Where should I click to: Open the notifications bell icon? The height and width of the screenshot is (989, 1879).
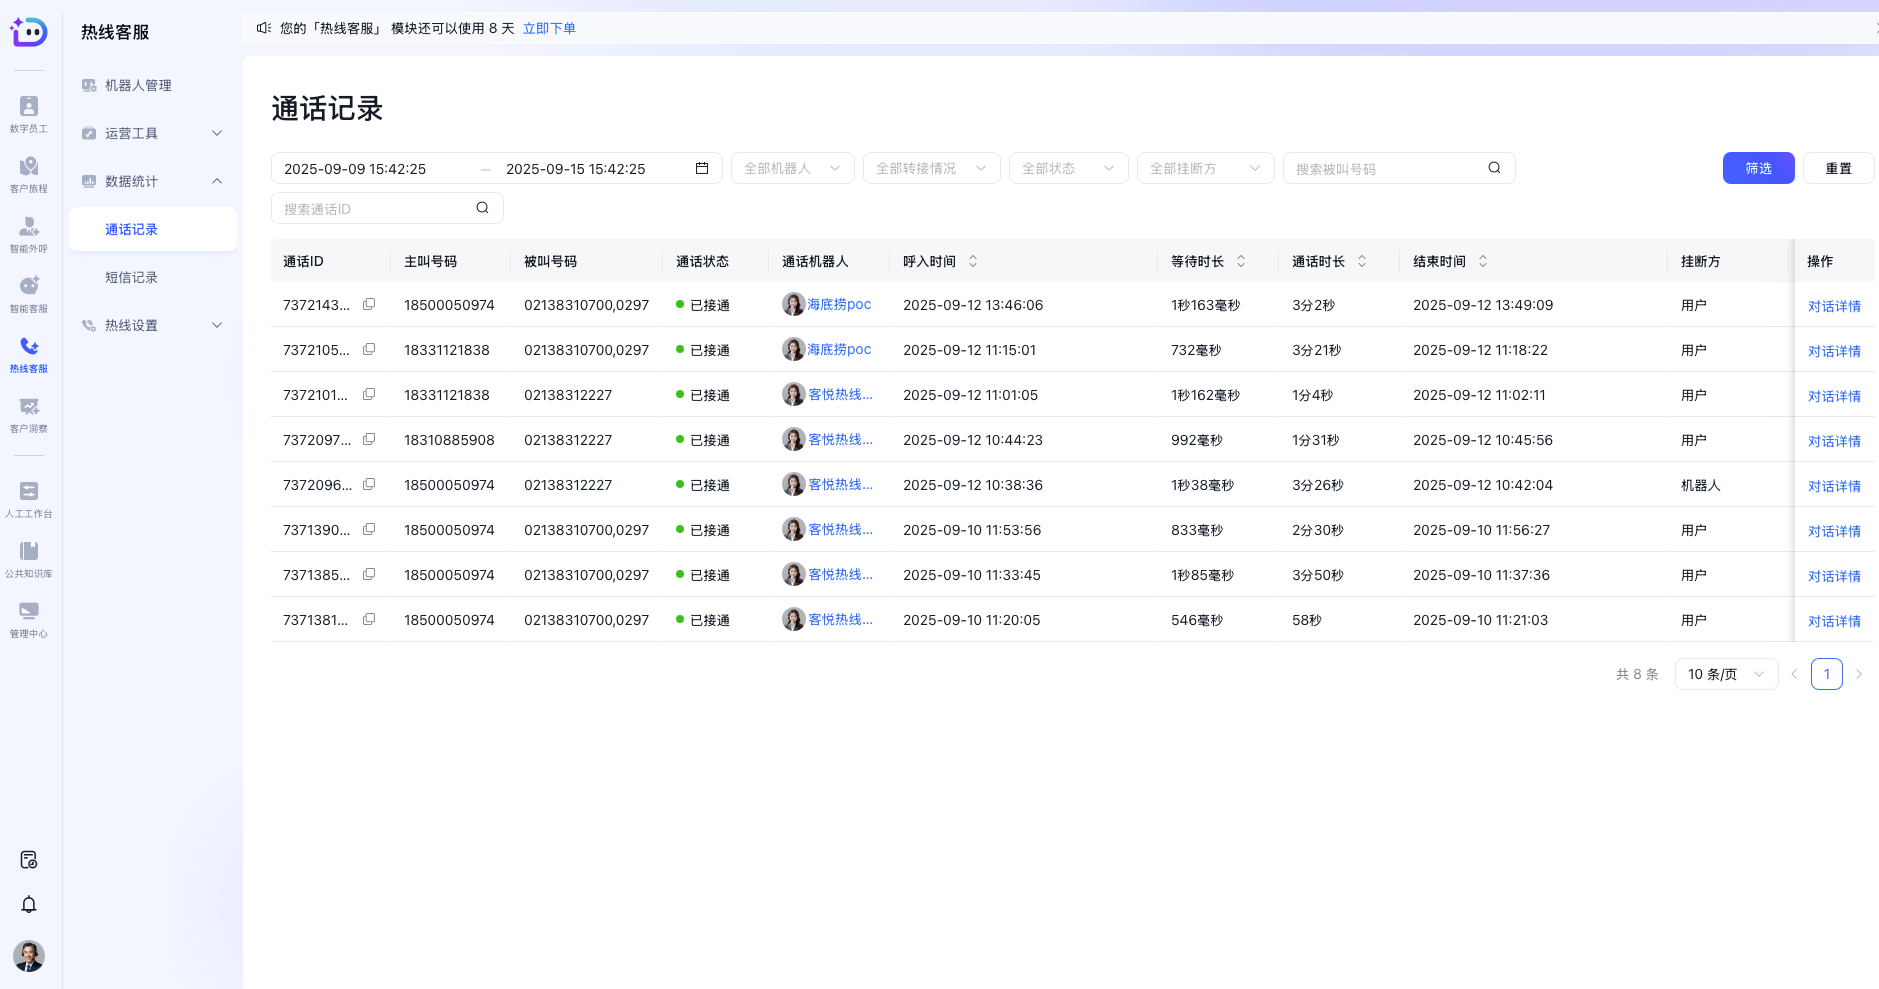(29, 904)
